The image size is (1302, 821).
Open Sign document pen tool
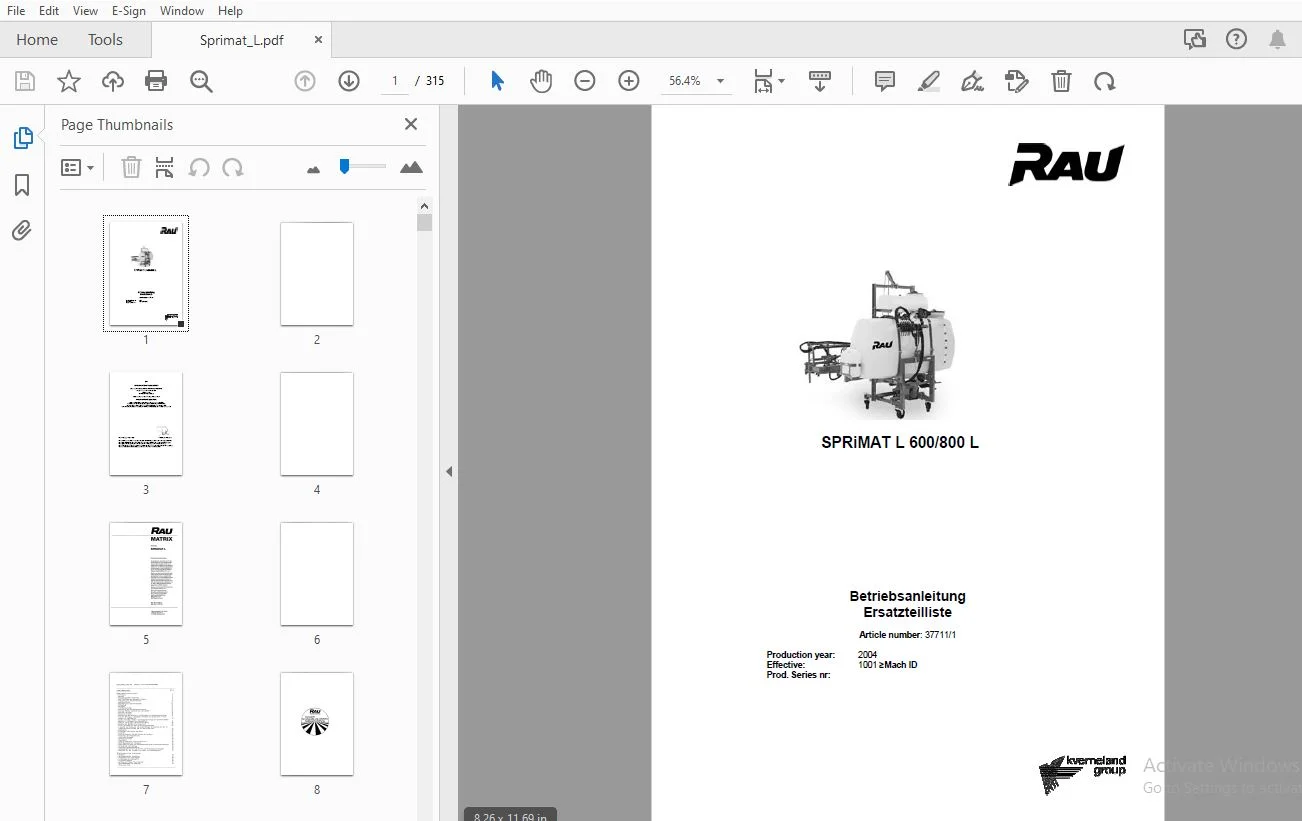click(x=972, y=81)
